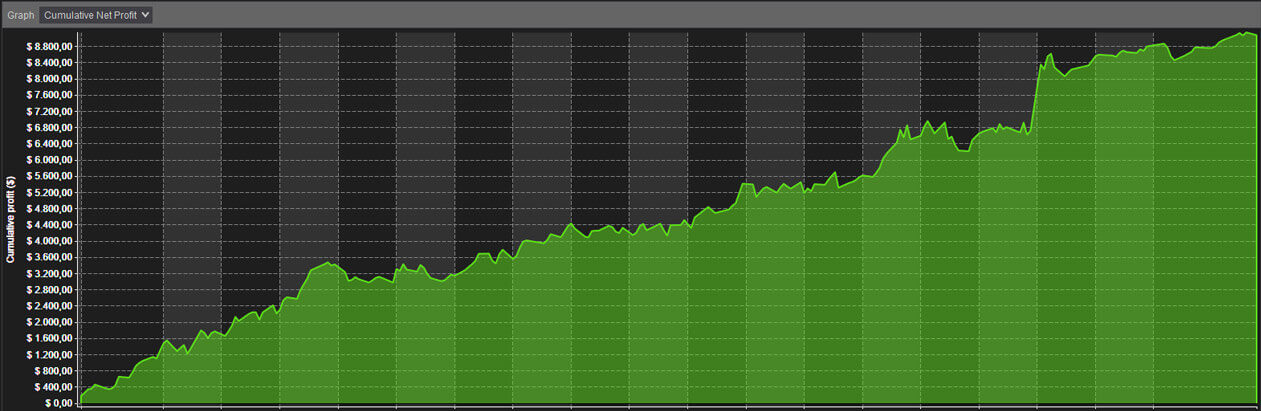Click the "$ 8.400,00" axis value
Image resolution: width=1261 pixels, height=411 pixels.
(49, 63)
